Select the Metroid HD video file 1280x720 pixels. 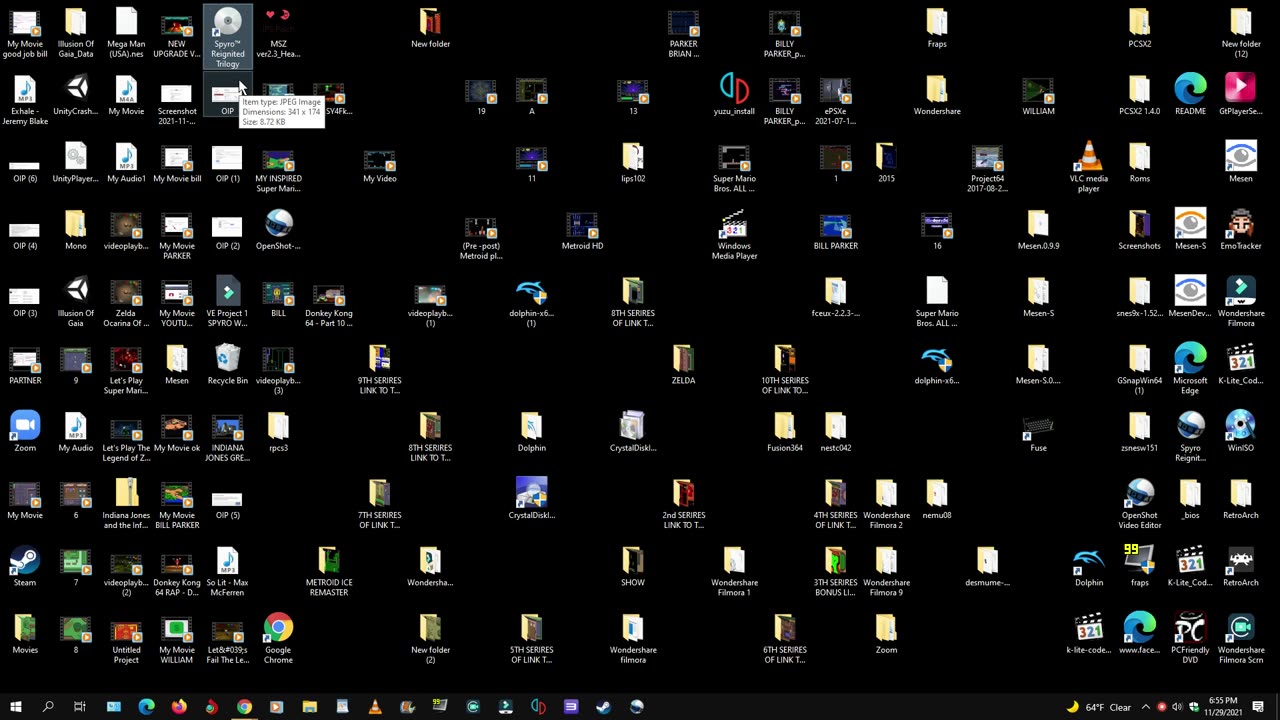(x=582, y=230)
